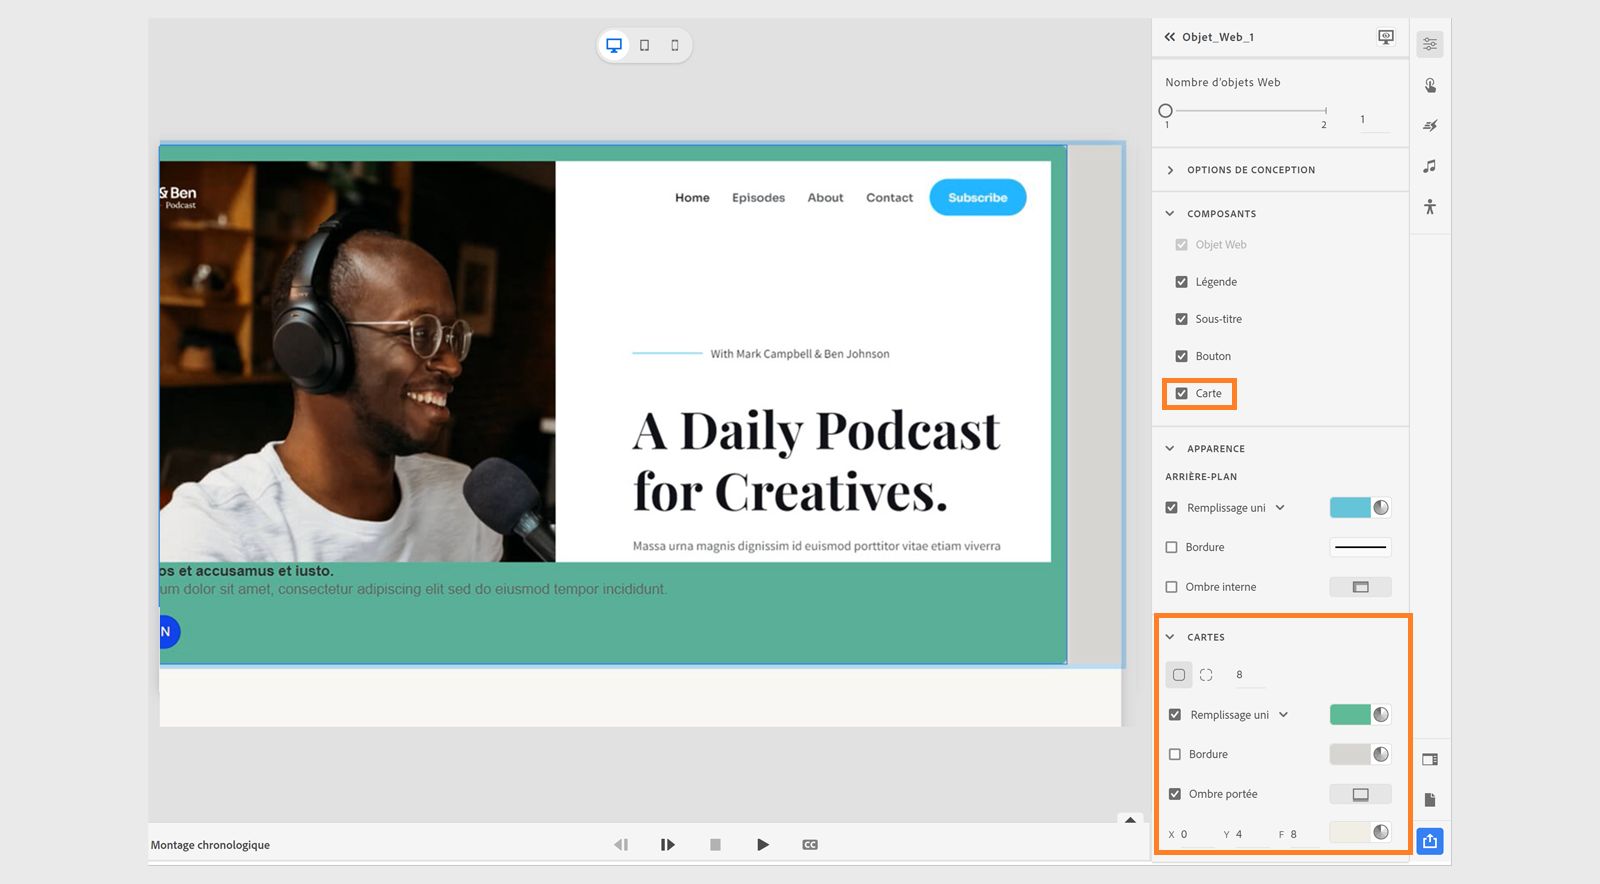
Task: Open the audio music note panel
Action: [x=1430, y=166]
